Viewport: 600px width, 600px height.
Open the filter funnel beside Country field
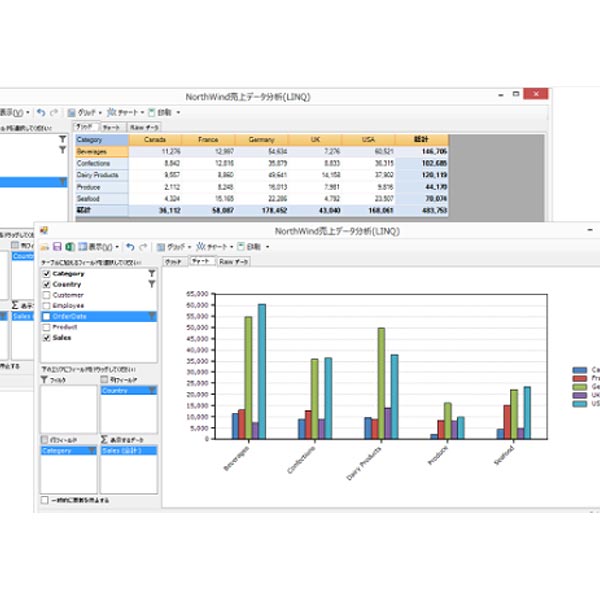152,284
